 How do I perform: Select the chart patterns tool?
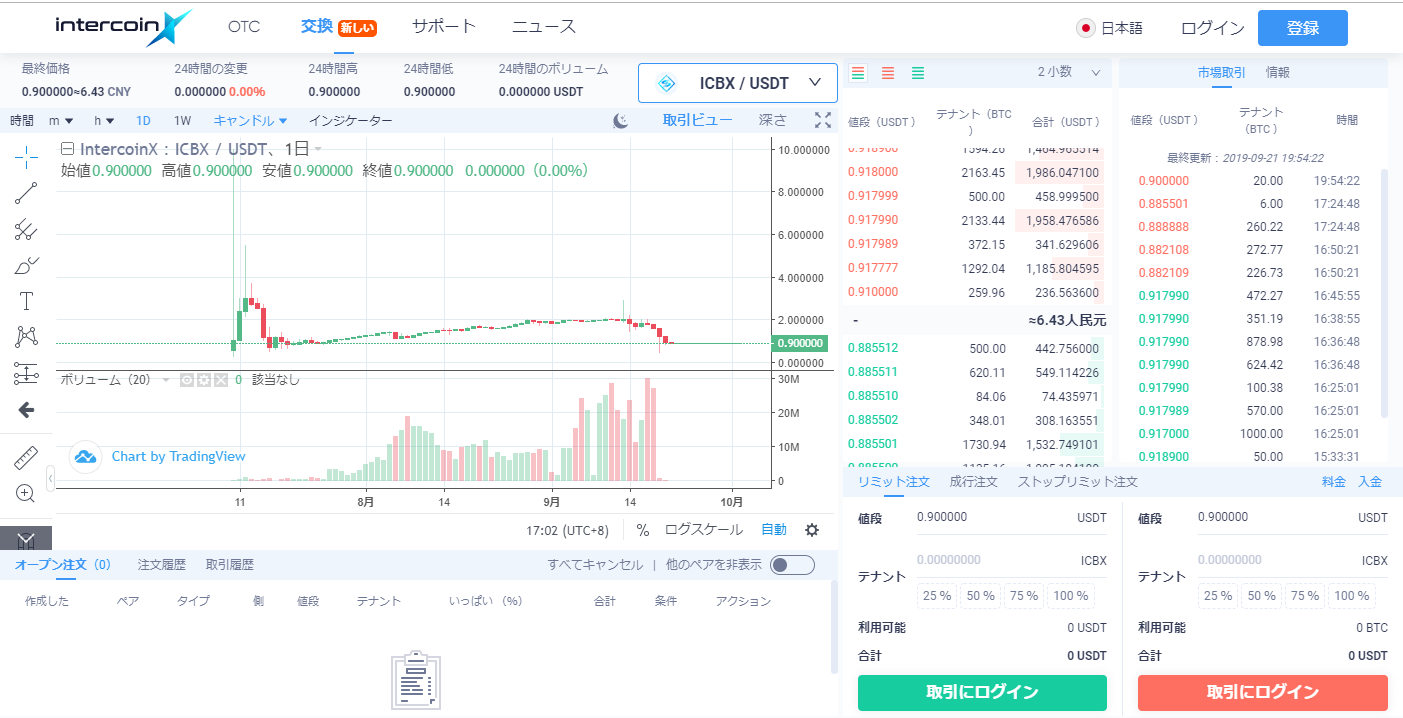click(x=27, y=337)
